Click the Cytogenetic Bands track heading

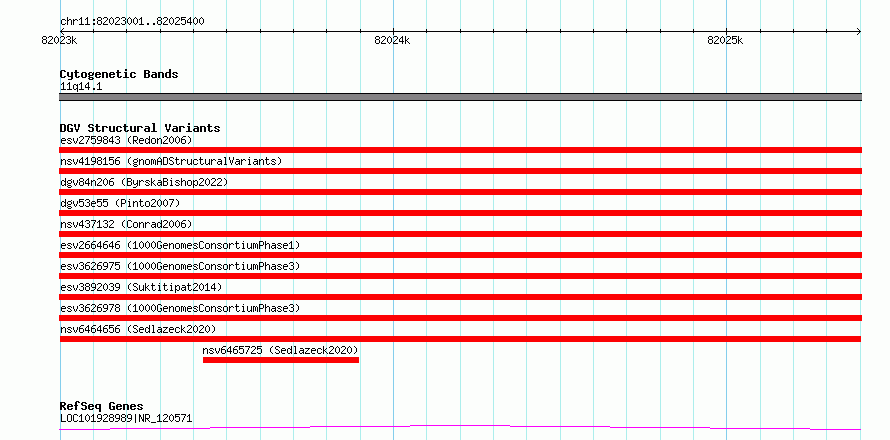119,74
